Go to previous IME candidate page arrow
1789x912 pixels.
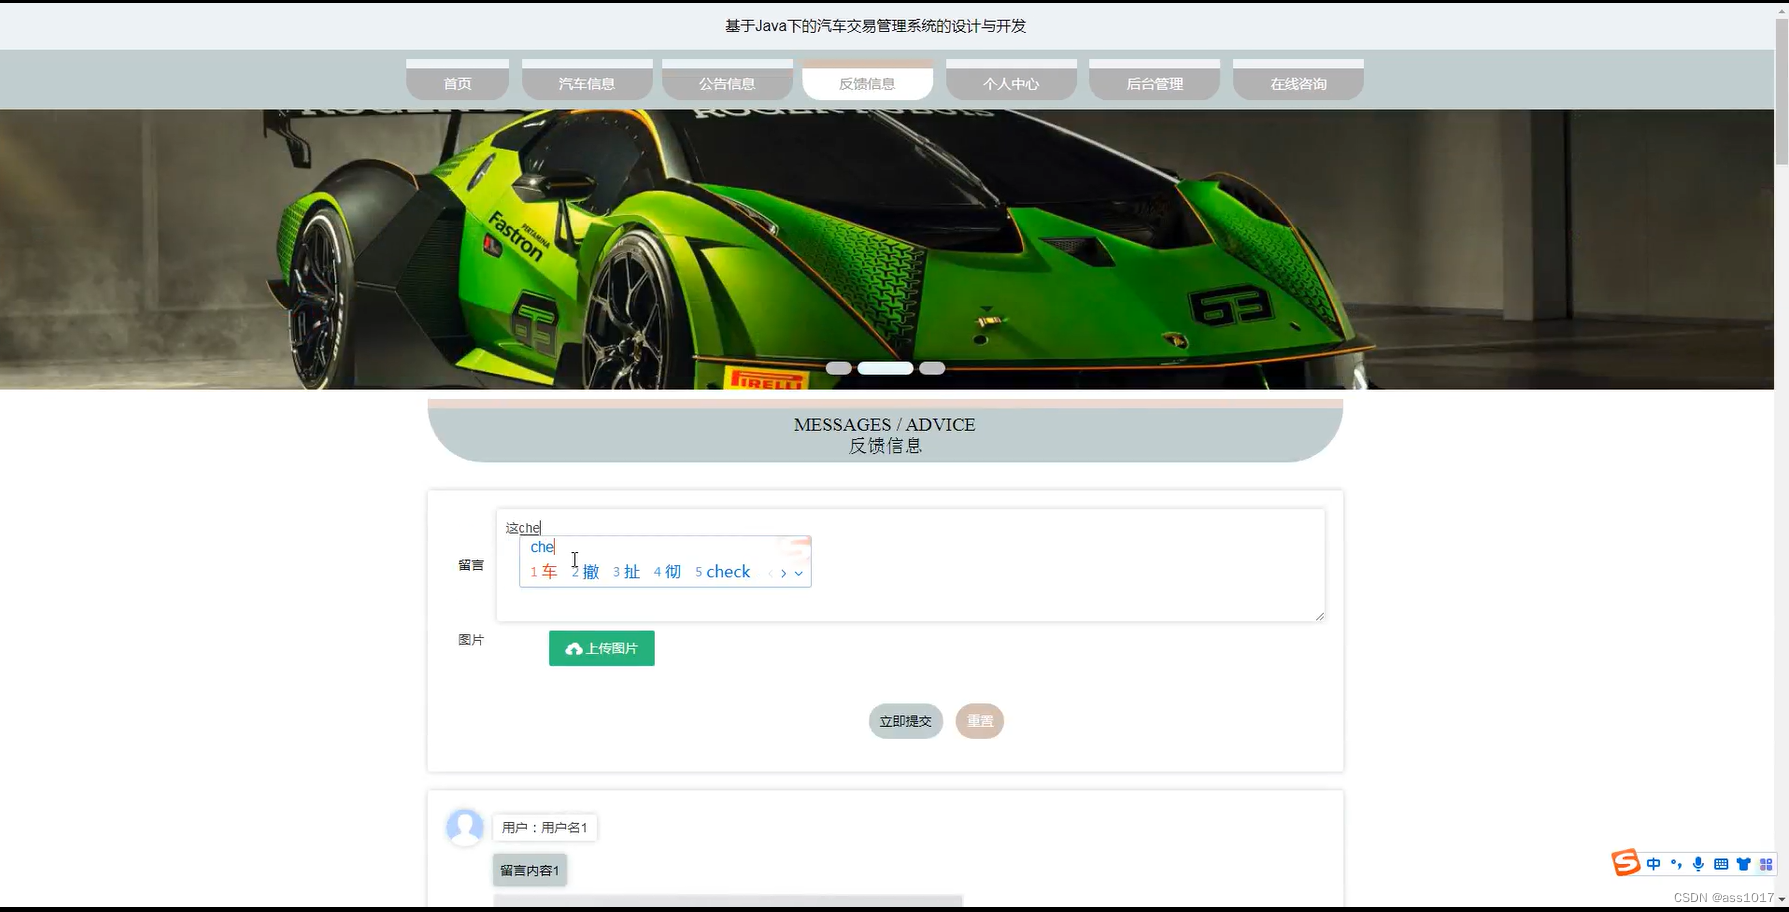pos(770,573)
